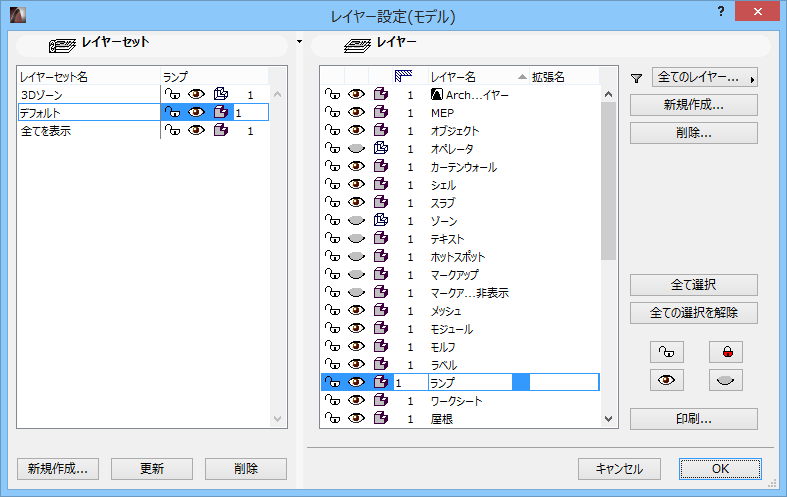Click the 全て選択 button
This screenshot has width=787, height=497.
694,285
